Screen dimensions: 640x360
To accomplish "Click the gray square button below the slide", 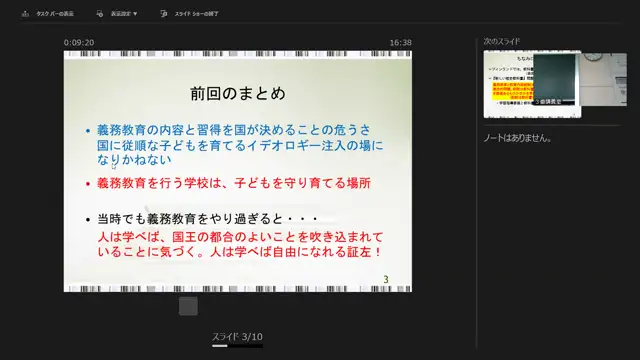I will 188,306.
